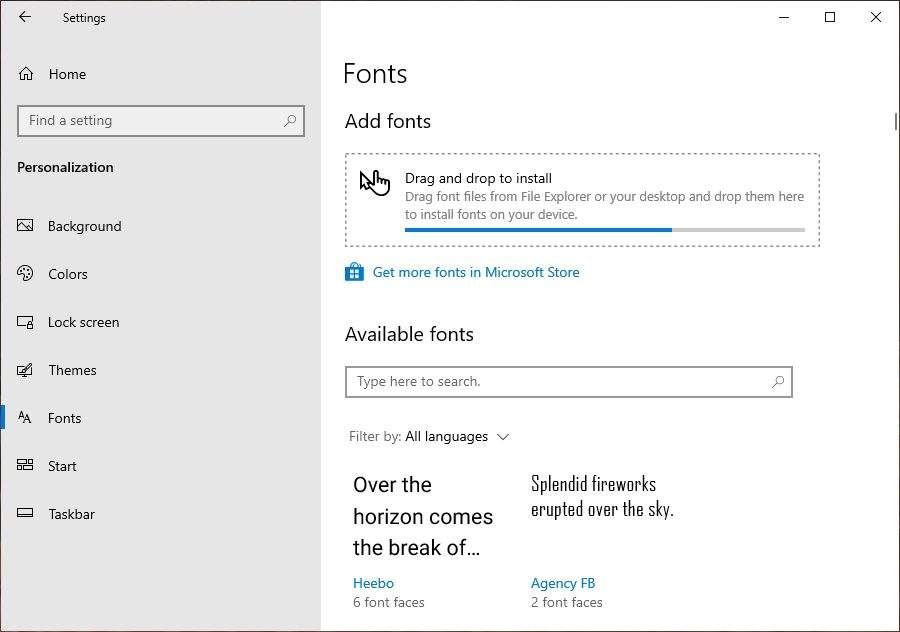Select the Colors palette icon
This screenshot has width=900, height=632.
(24, 274)
